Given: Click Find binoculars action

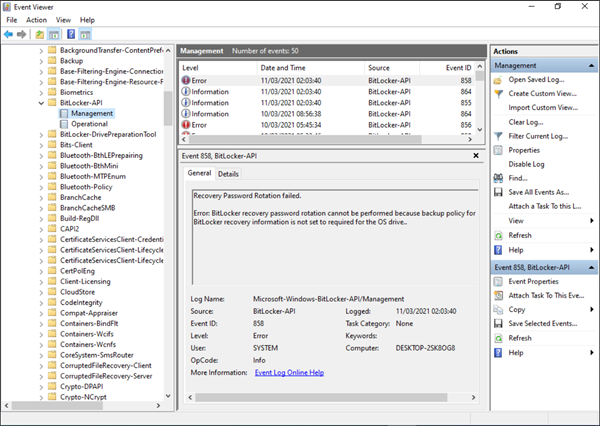Looking at the screenshot, I should [x=517, y=177].
